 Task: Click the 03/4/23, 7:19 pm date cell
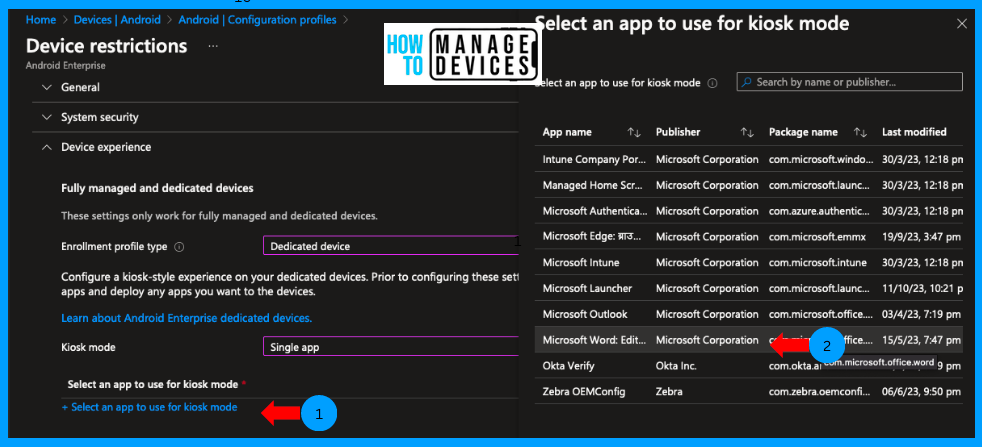click(921, 314)
